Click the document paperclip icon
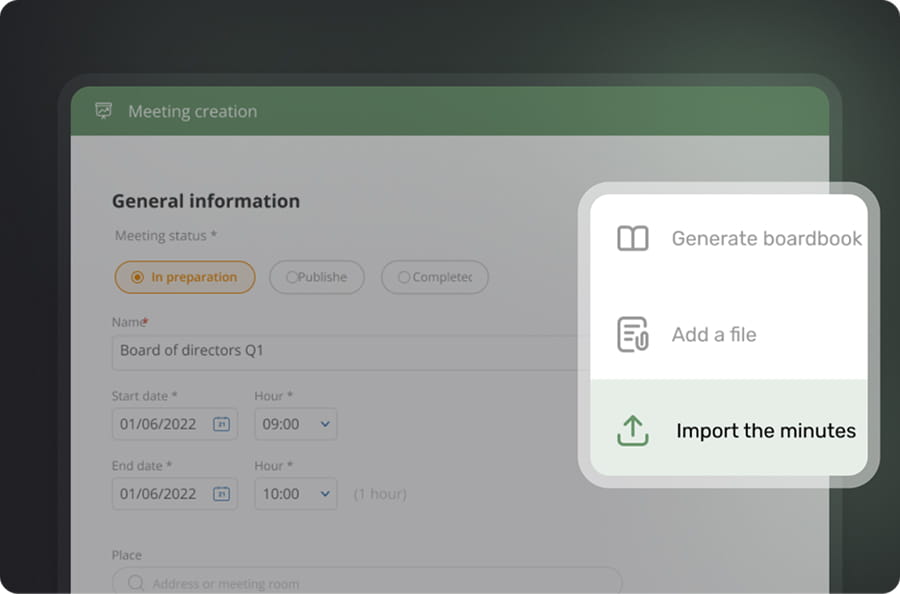900x594 pixels. pos(632,335)
